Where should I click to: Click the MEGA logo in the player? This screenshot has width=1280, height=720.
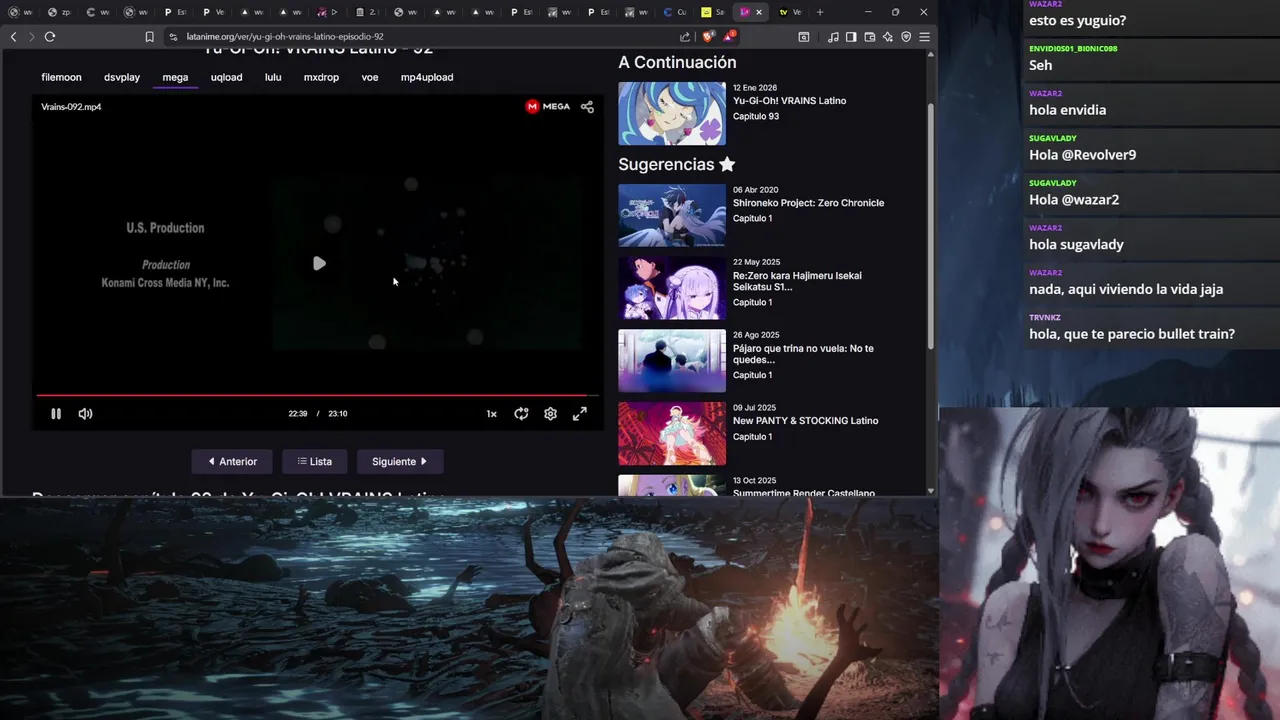pyautogui.click(x=548, y=107)
